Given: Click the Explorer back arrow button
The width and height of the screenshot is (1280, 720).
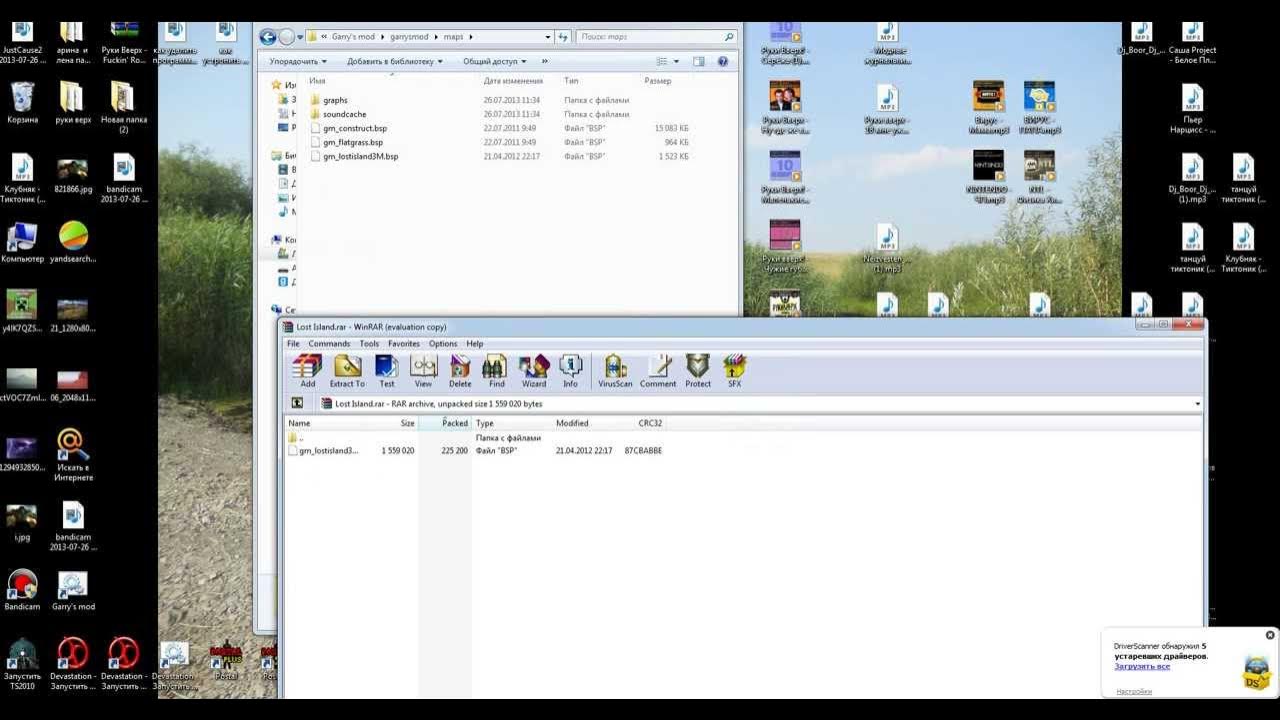Looking at the screenshot, I should (267, 37).
